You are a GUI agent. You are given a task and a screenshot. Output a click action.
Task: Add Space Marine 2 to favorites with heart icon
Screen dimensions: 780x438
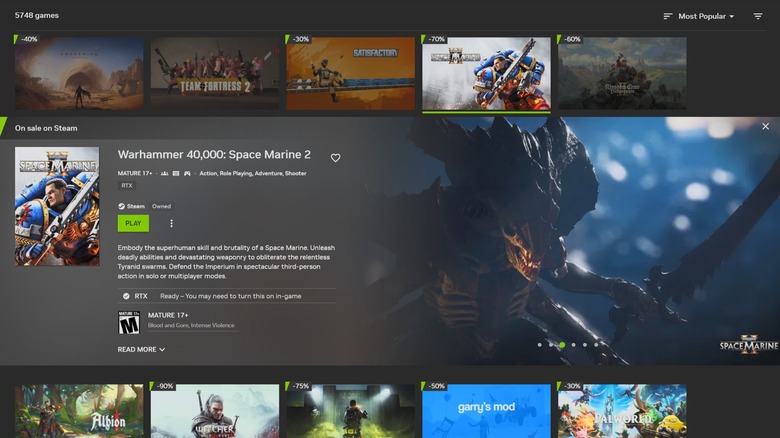(x=335, y=158)
